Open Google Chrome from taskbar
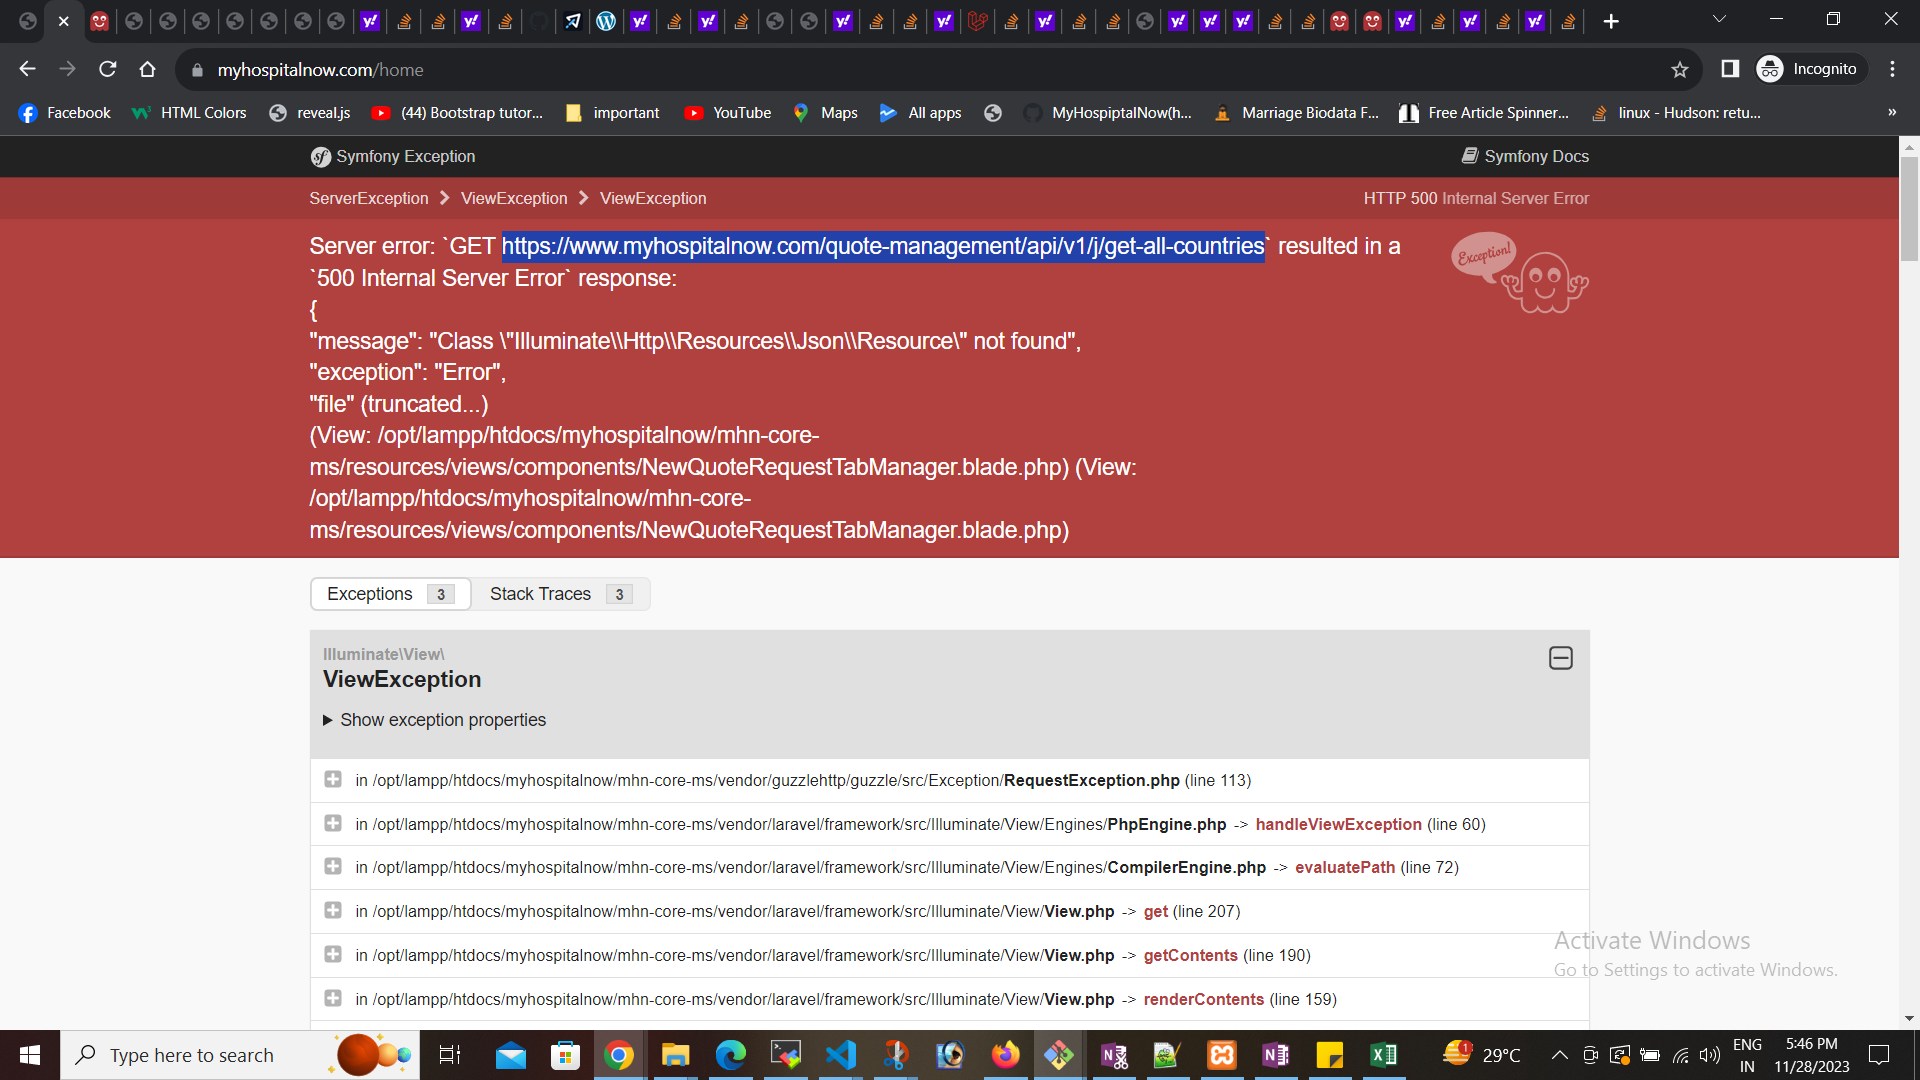The image size is (1920, 1080). 619,1055
